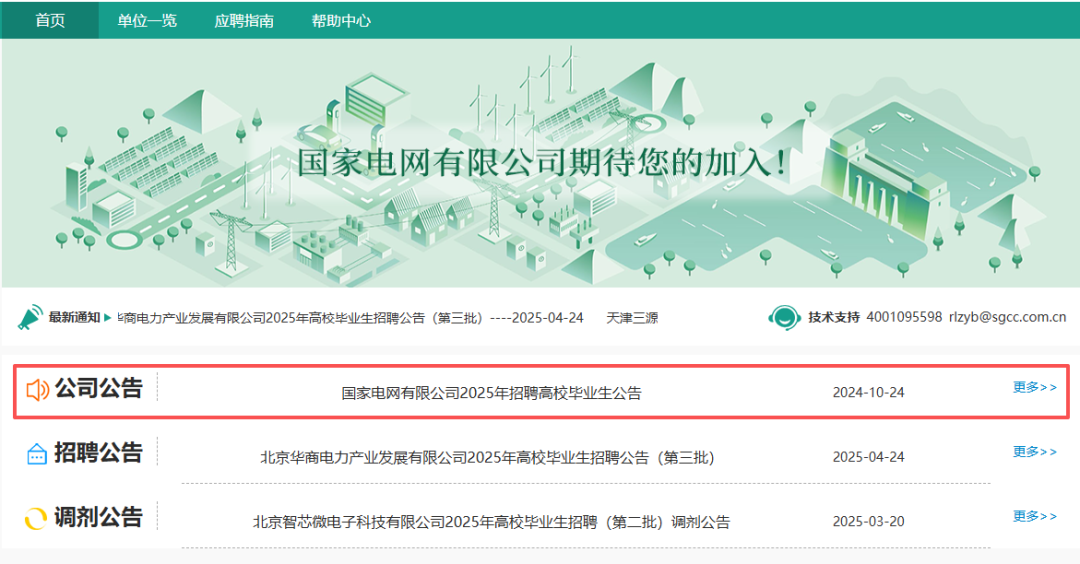Click the rlzyb@sgcc.com.cn email address
The width and height of the screenshot is (1080, 564).
point(1007,317)
